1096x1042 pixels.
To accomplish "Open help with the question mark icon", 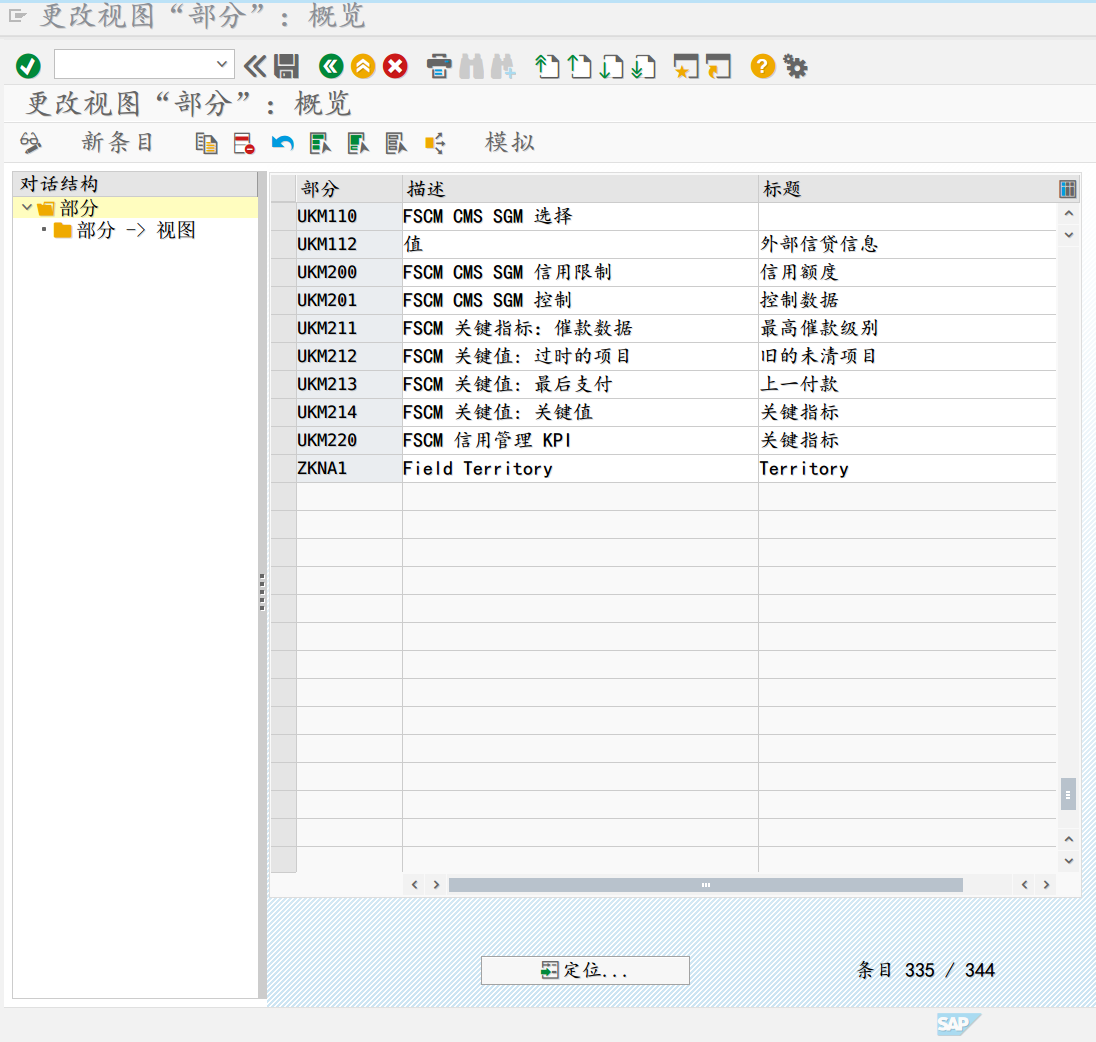I will [x=763, y=66].
